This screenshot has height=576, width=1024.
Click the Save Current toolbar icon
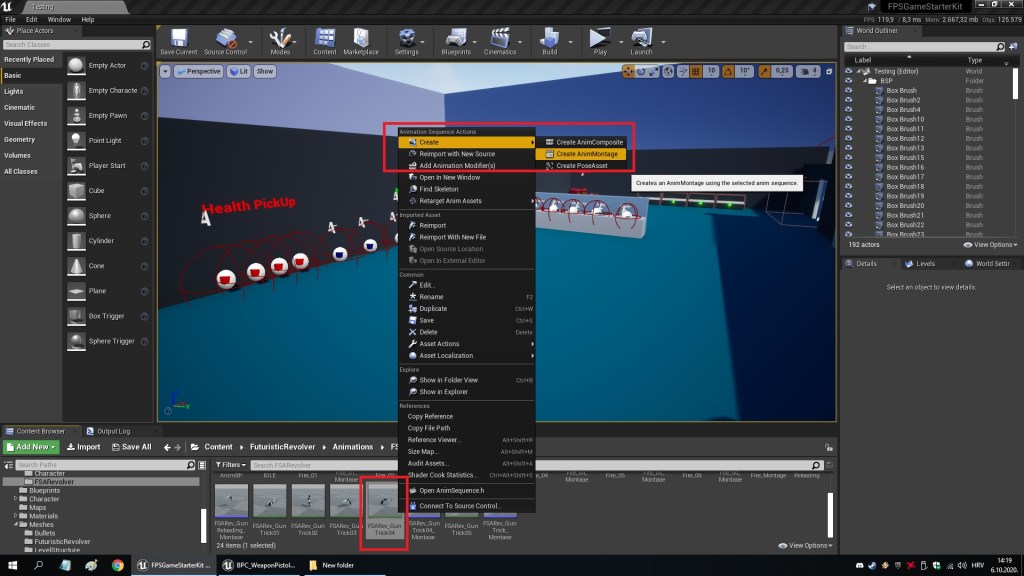click(x=179, y=40)
